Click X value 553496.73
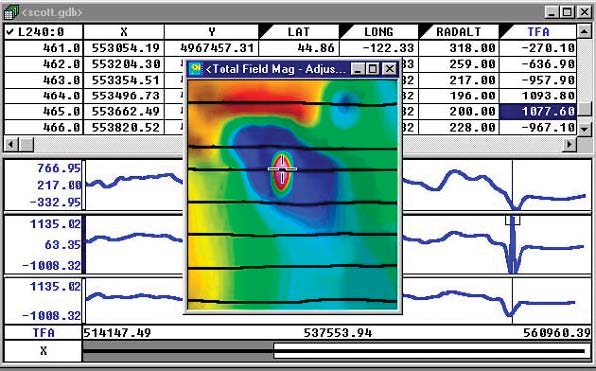 [x=124, y=95]
